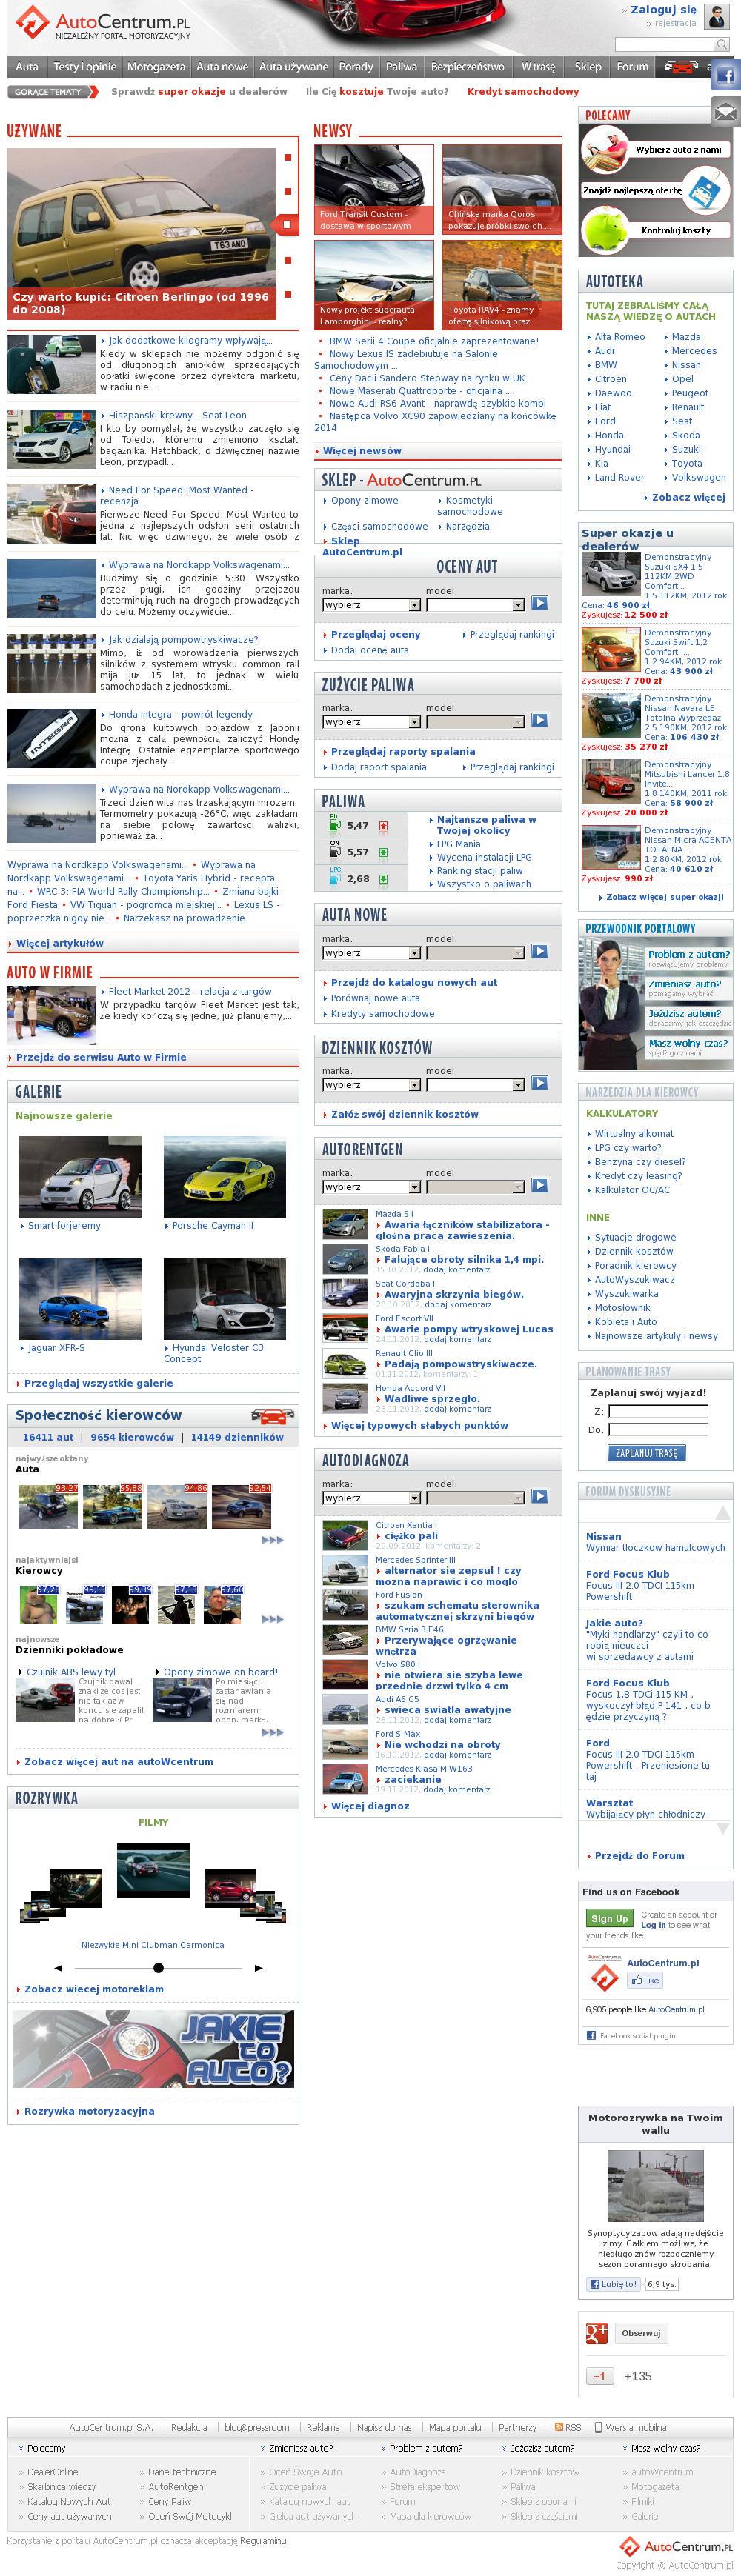Click the user avatar icon beside Zaloguj się
Screen dimensions: 741x2576
[716, 17]
